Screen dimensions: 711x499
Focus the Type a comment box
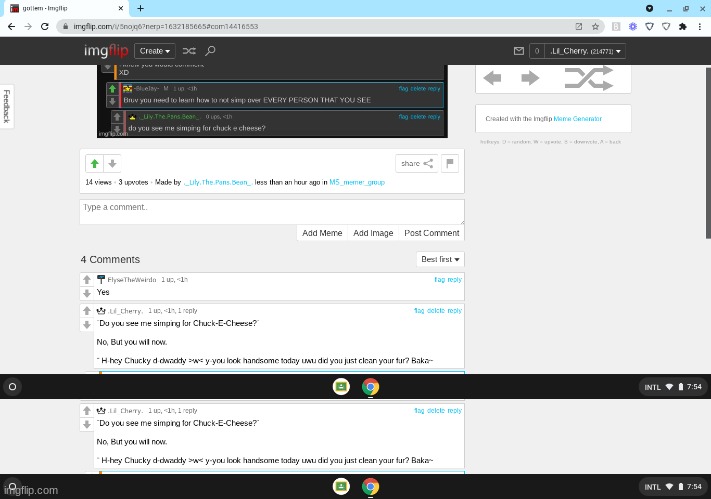point(272,212)
